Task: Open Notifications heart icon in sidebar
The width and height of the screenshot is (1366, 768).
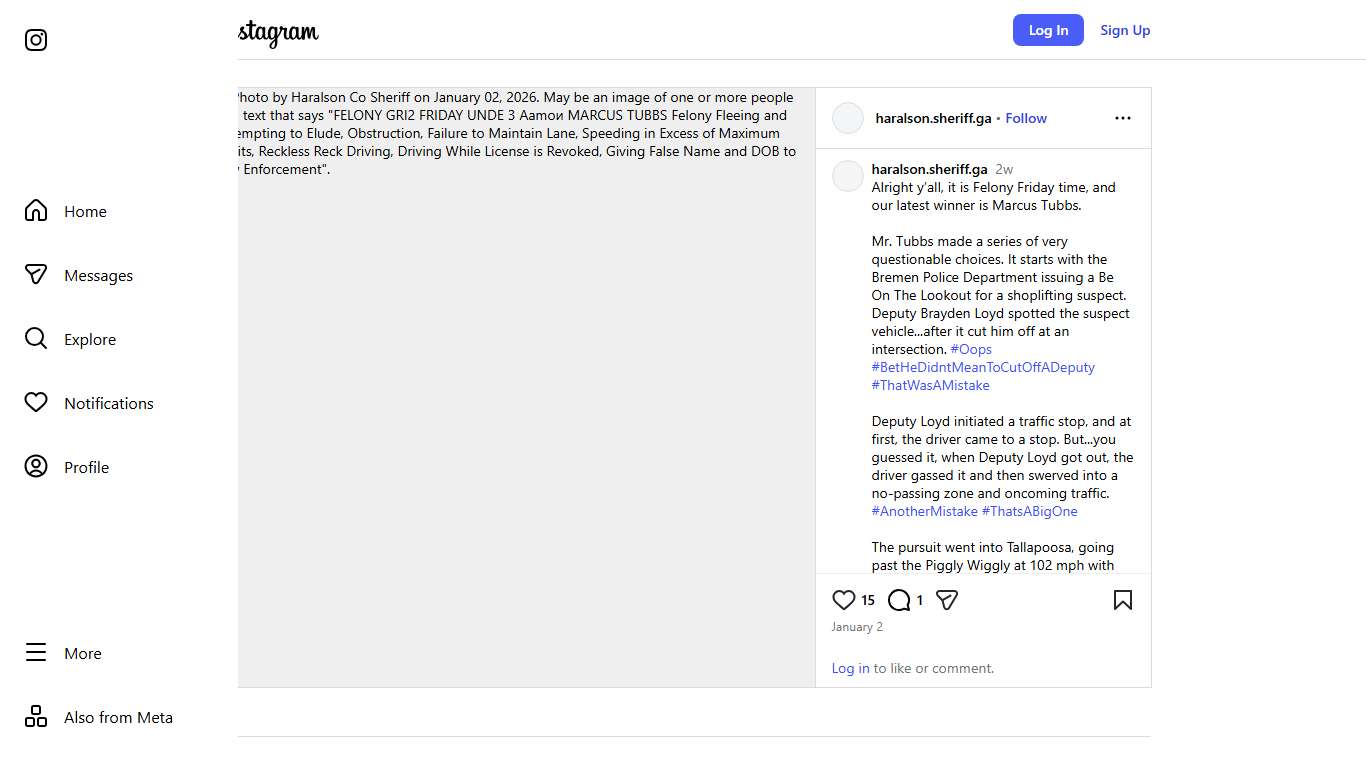Action: click(108, 403)
